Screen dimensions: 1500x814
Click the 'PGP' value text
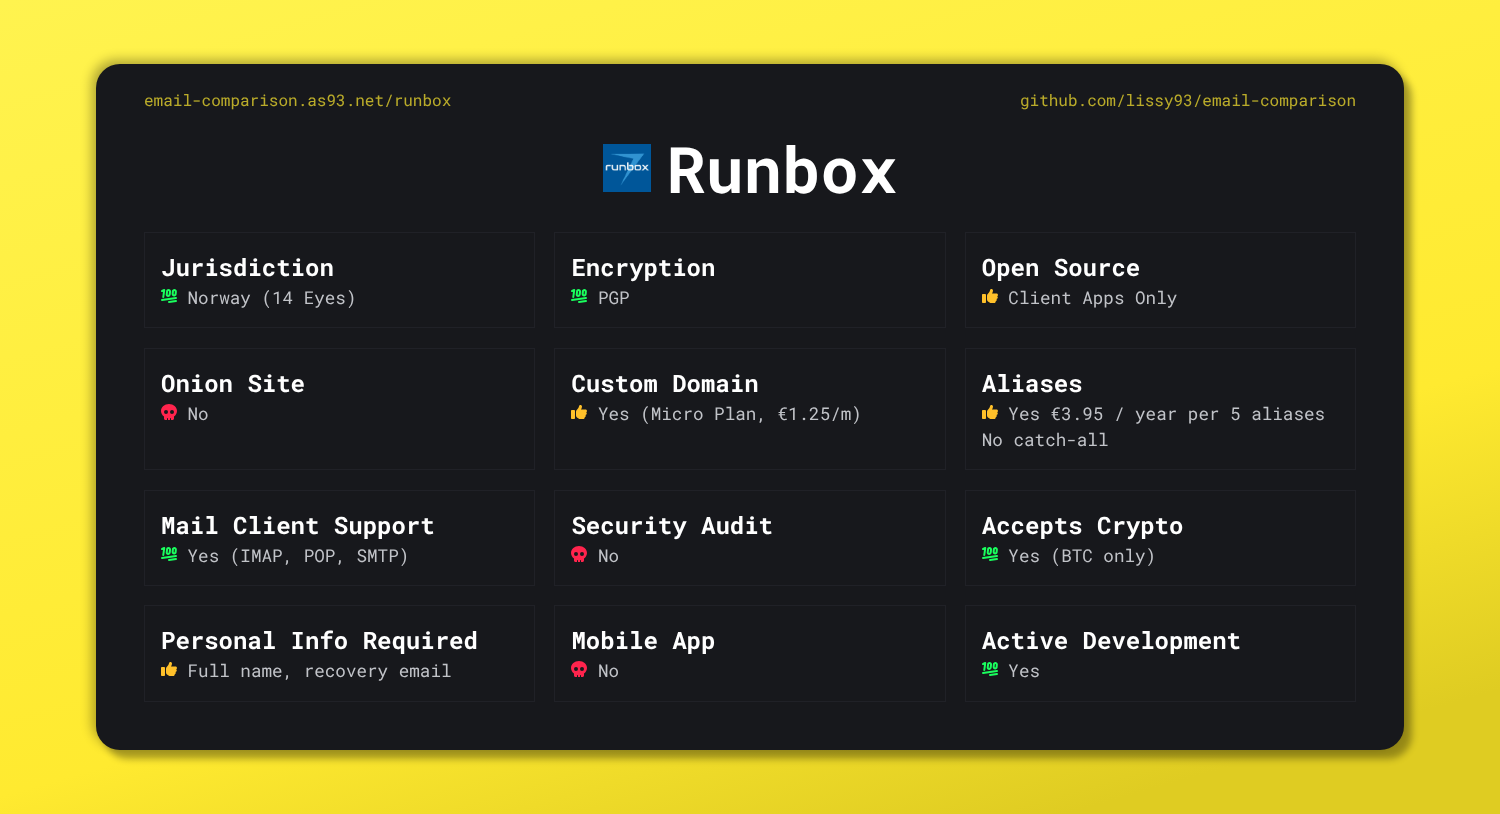pyautogui.click(x=614, y=298)
